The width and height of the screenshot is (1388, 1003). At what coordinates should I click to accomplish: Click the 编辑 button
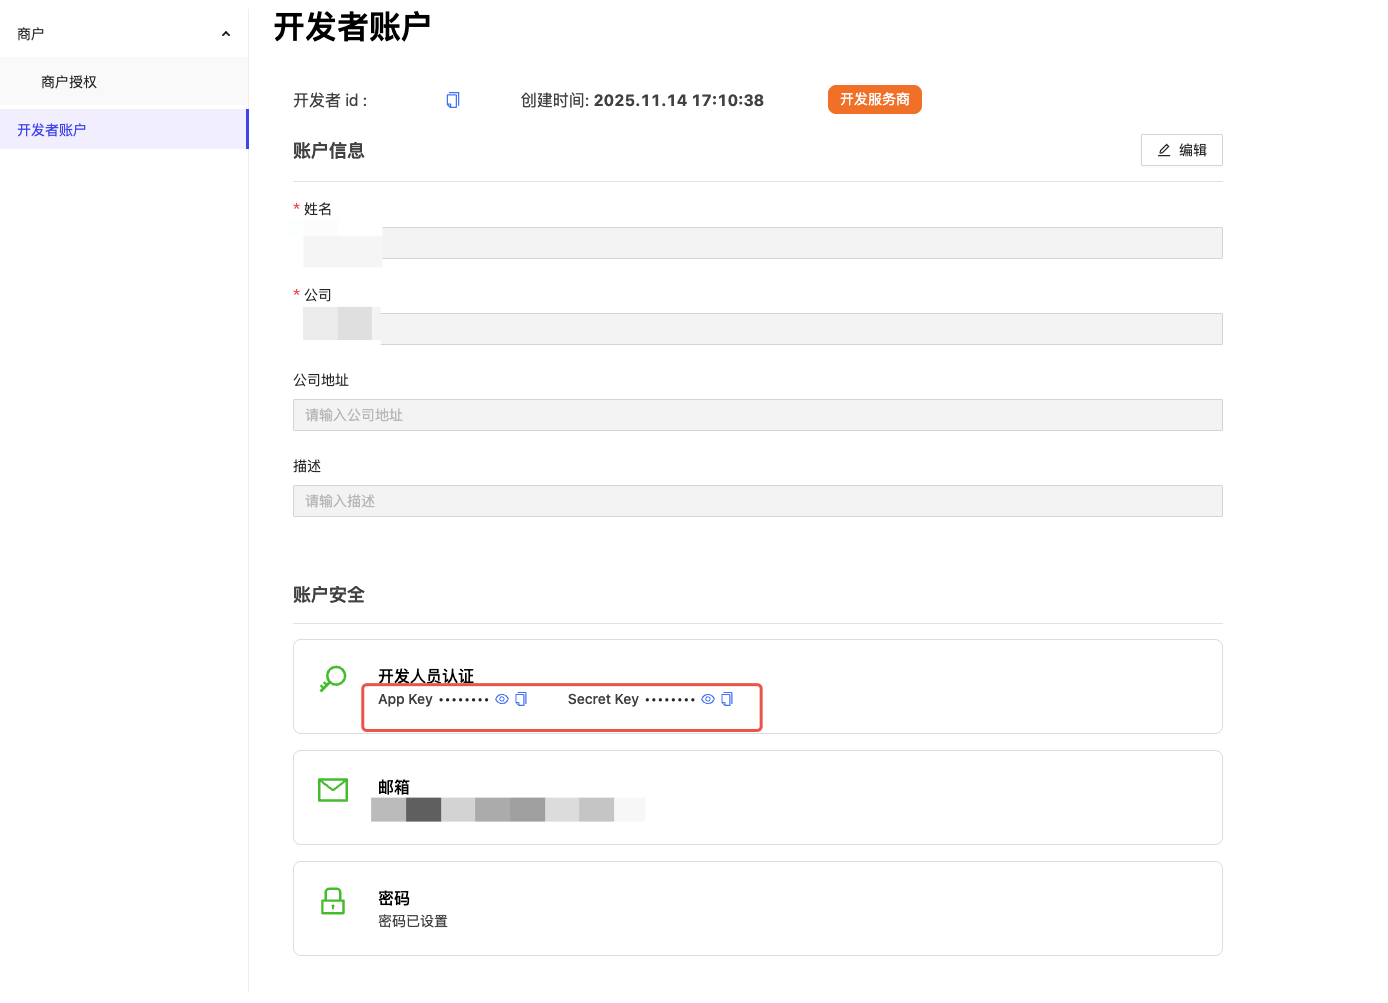pos(1182,150)
